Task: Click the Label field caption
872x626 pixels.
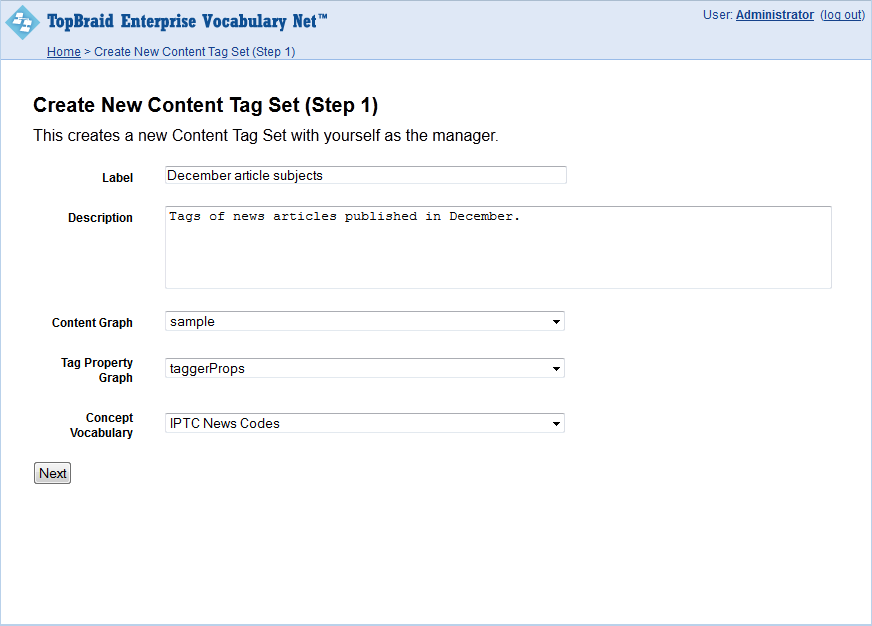Action: [117, 178]
